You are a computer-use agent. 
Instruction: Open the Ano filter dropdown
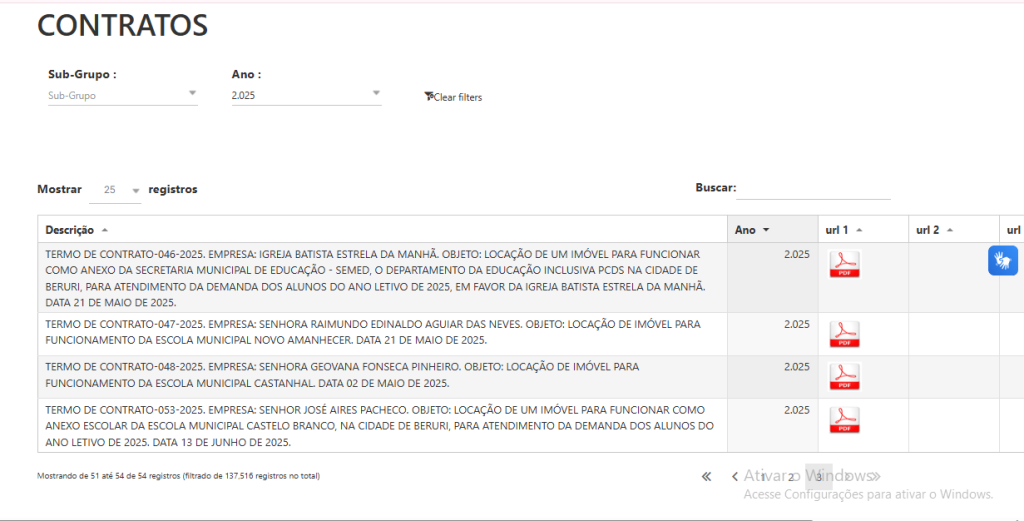[x=306, y=96]
